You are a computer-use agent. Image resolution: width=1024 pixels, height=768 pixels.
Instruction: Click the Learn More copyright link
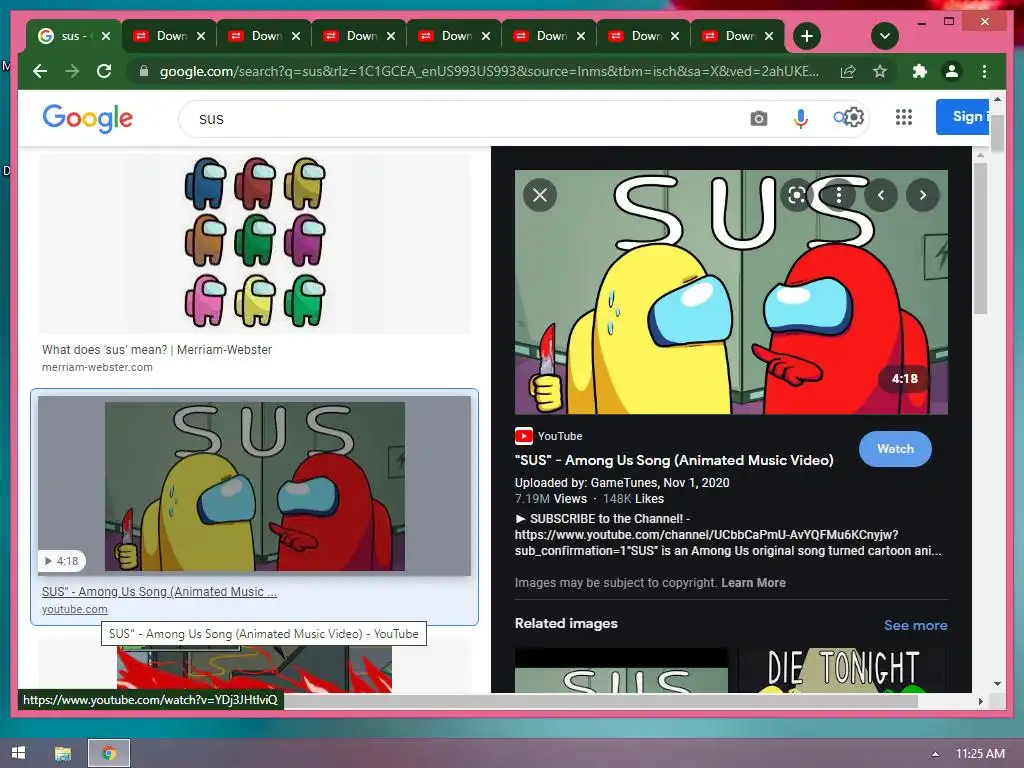pos(753,583)
